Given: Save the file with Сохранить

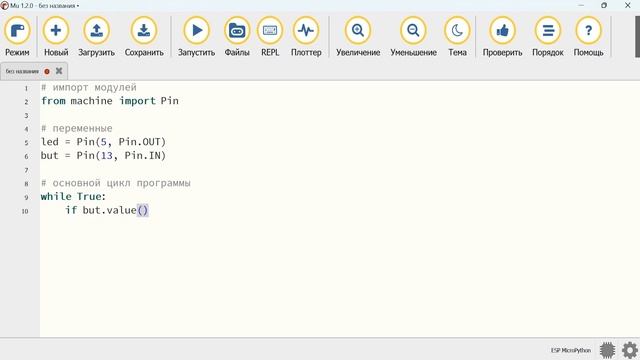Looking at the screenshot, I should click(144, 37).
